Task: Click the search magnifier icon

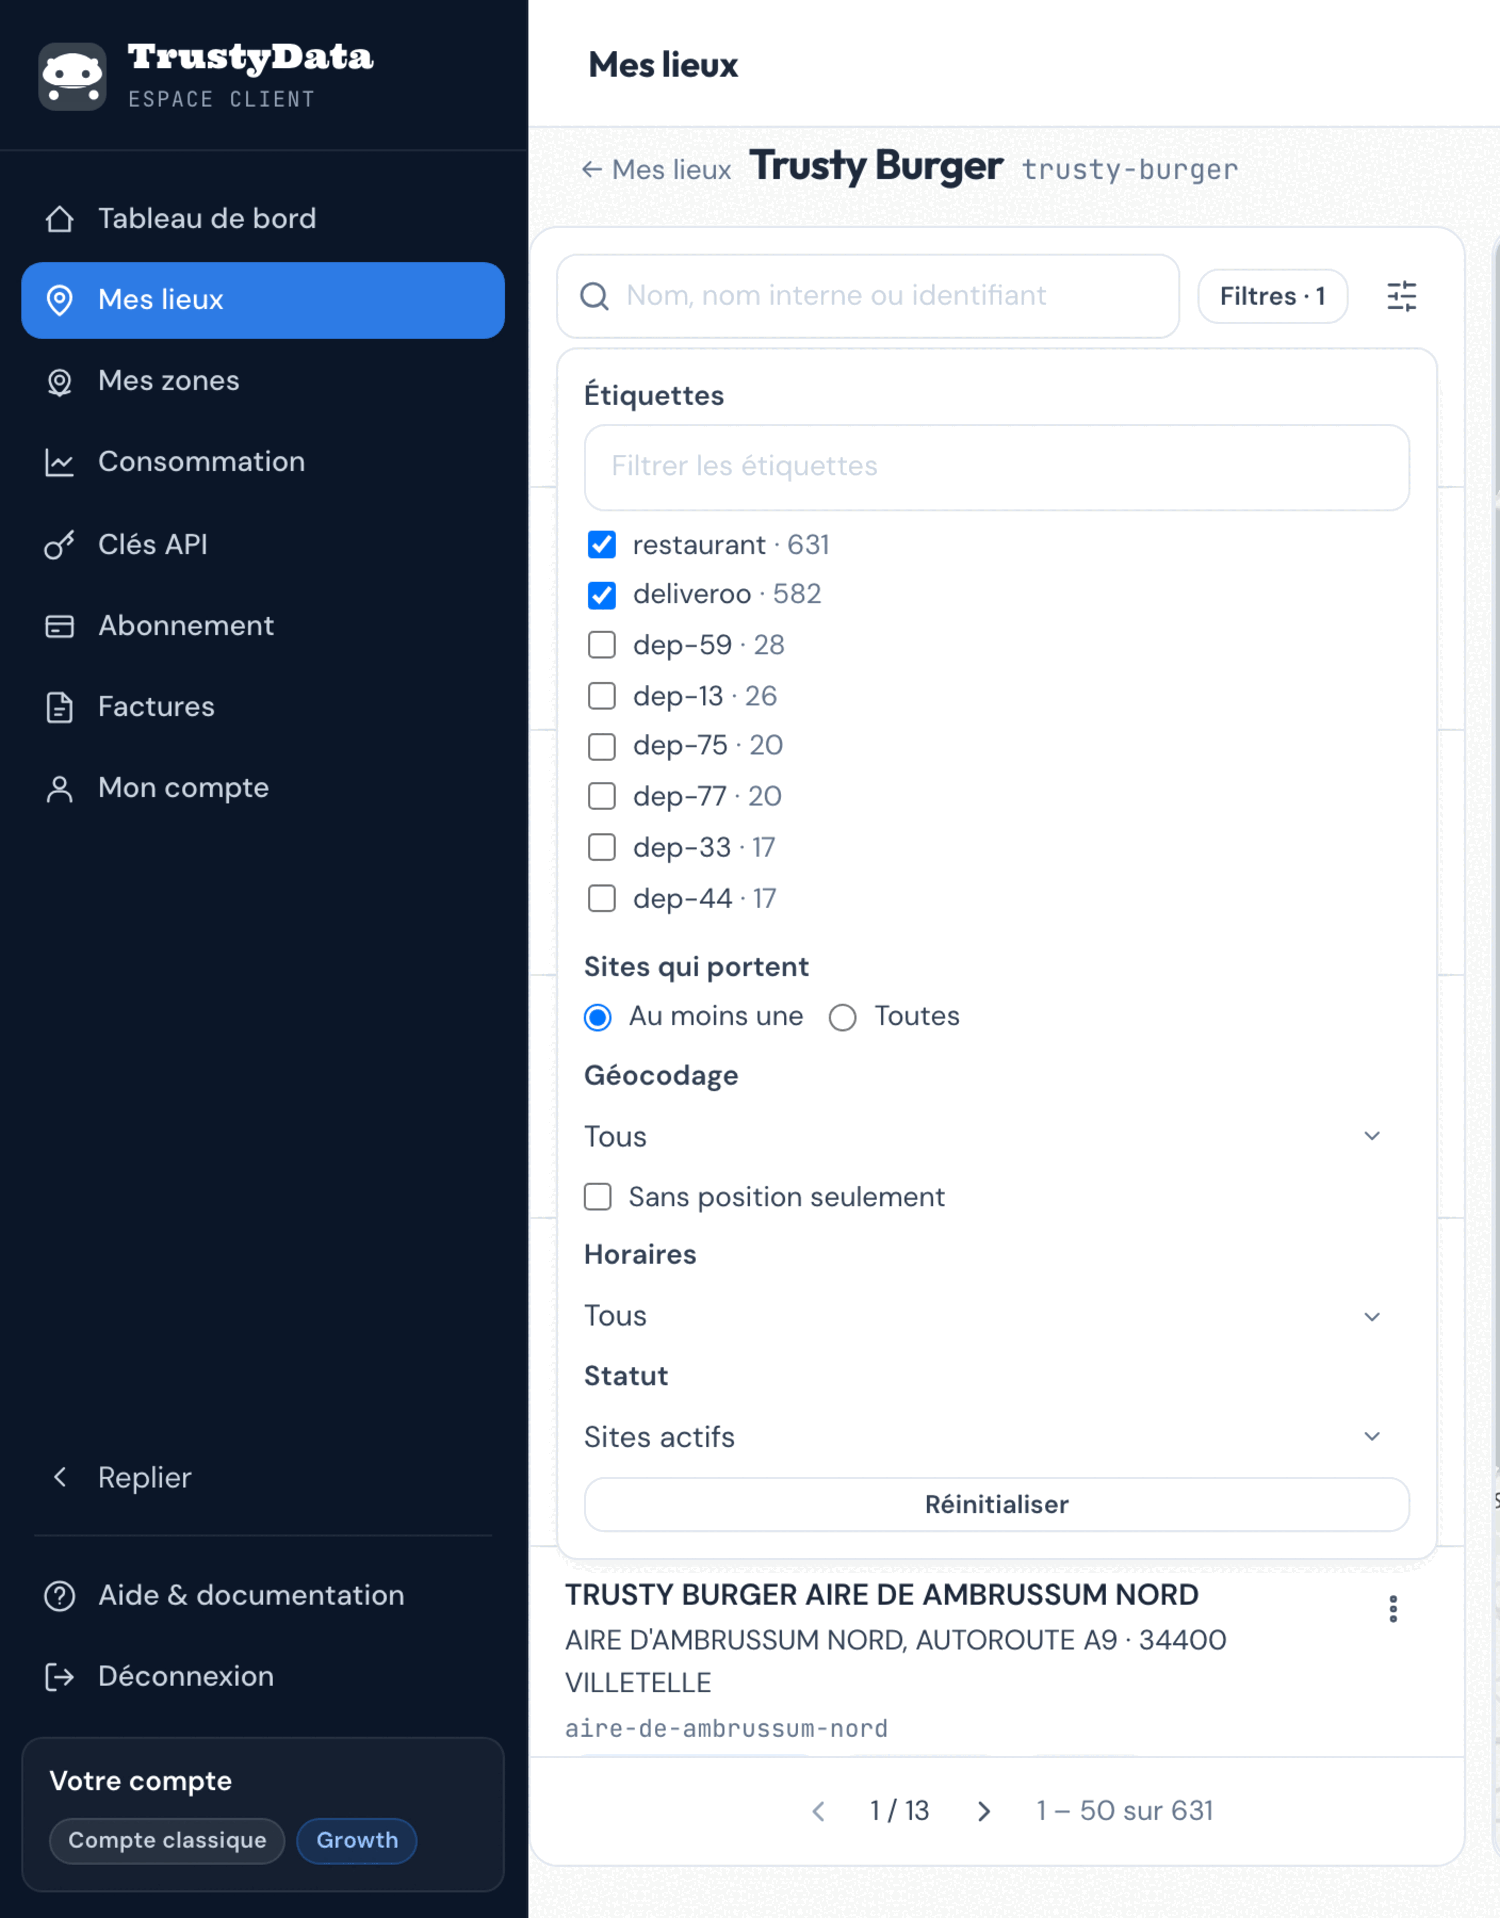Action: [594, 296]
